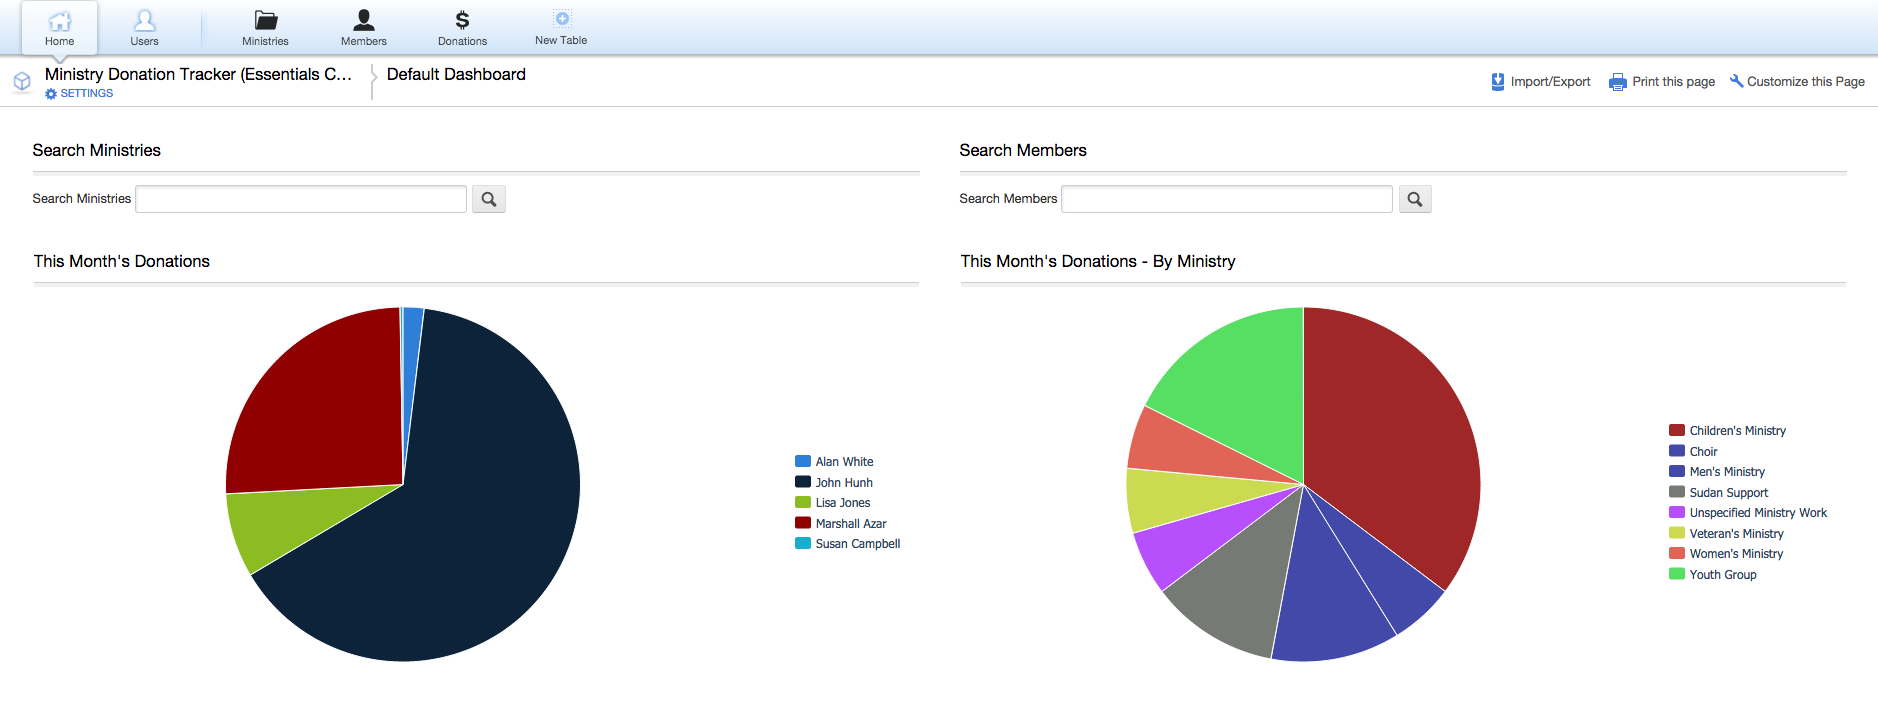Open the Home tab
The width and height of the screenshot is (1878, 728).
pos(60,28)
